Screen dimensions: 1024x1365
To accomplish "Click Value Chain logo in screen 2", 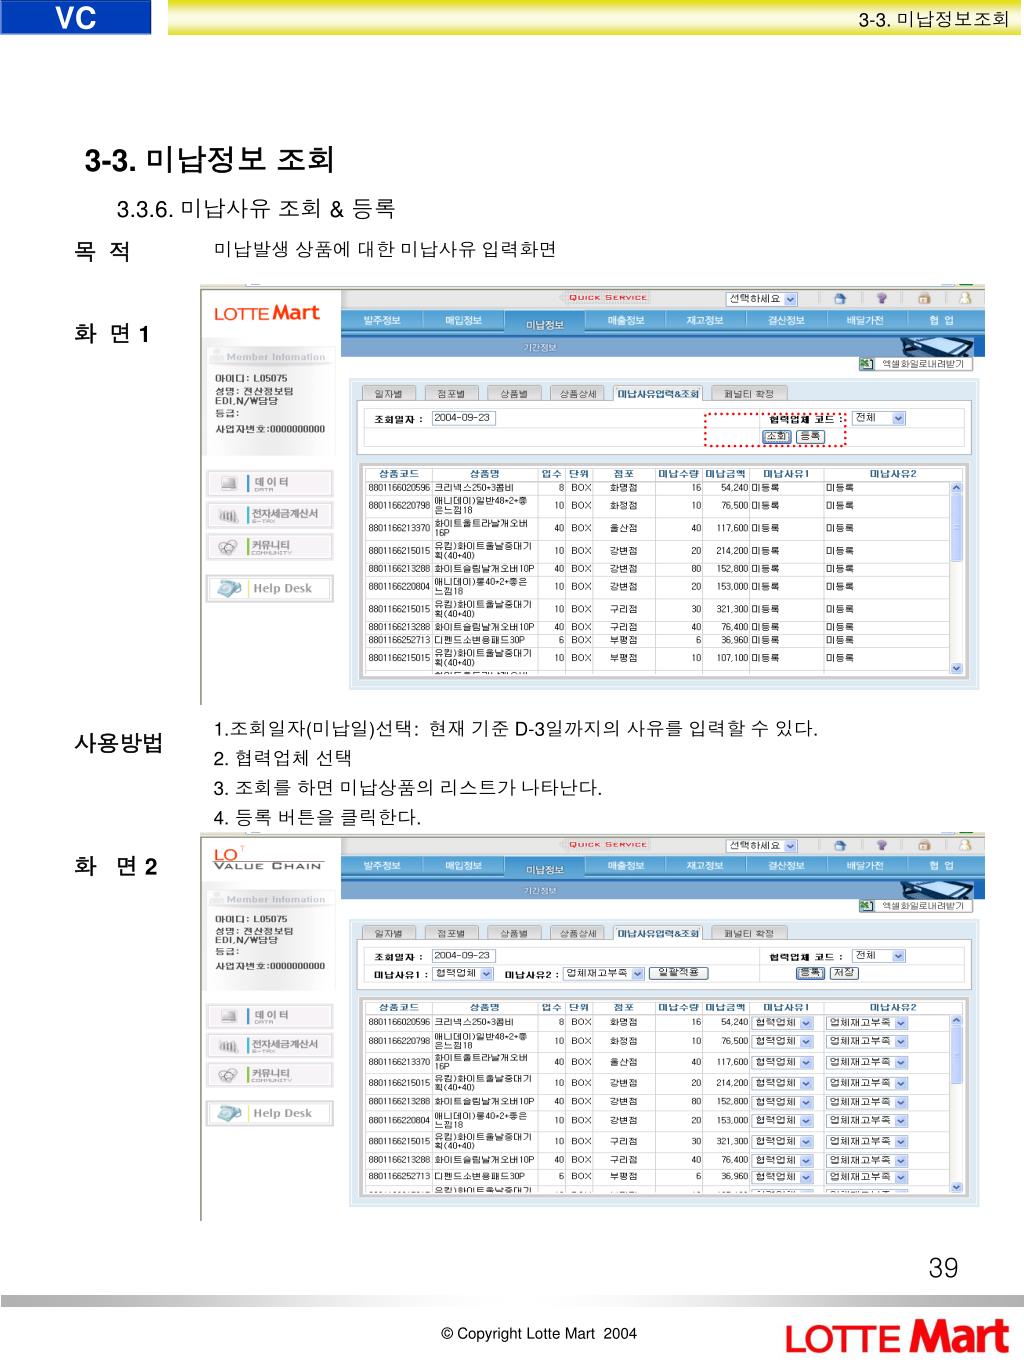I will tap(267, 860).
